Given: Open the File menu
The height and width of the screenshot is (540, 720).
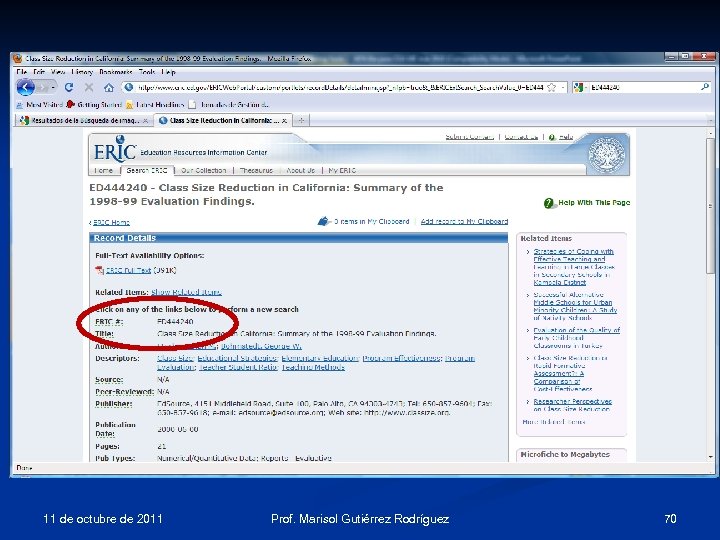Looking at the screenshot, I should tap(22, 72).
